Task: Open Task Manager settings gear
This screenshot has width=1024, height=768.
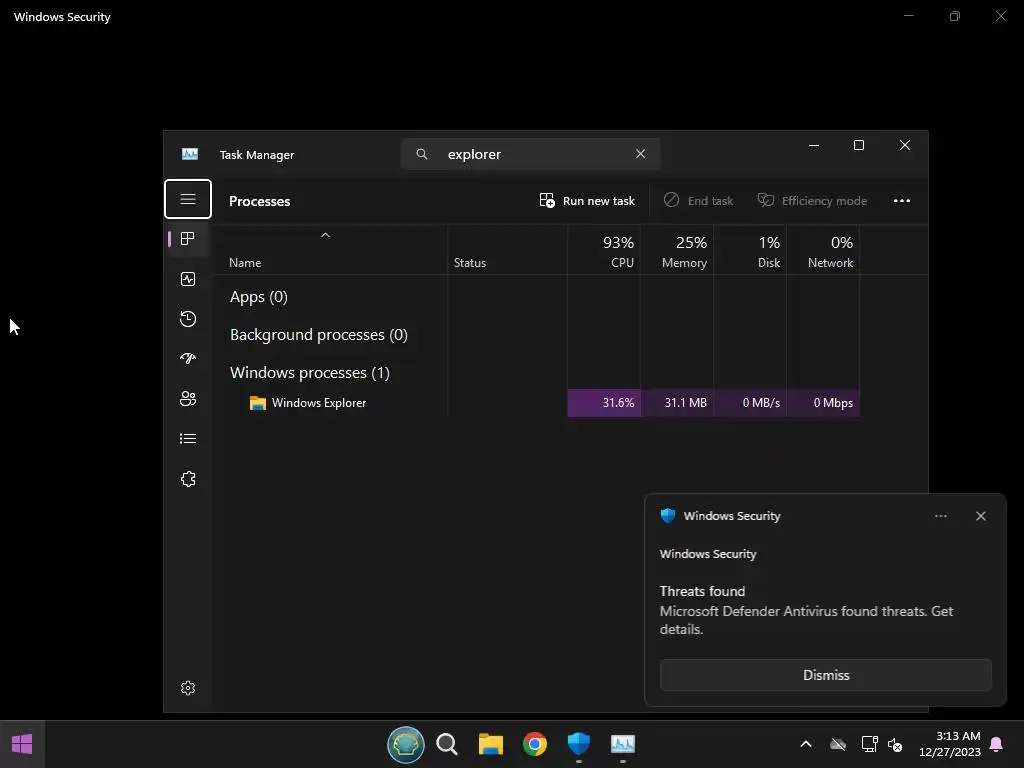Action: [187, 688]
